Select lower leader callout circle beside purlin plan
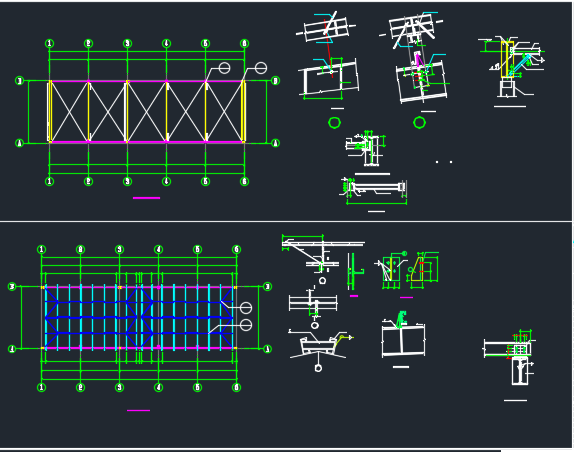574x452 pixels. pos(246,325)
